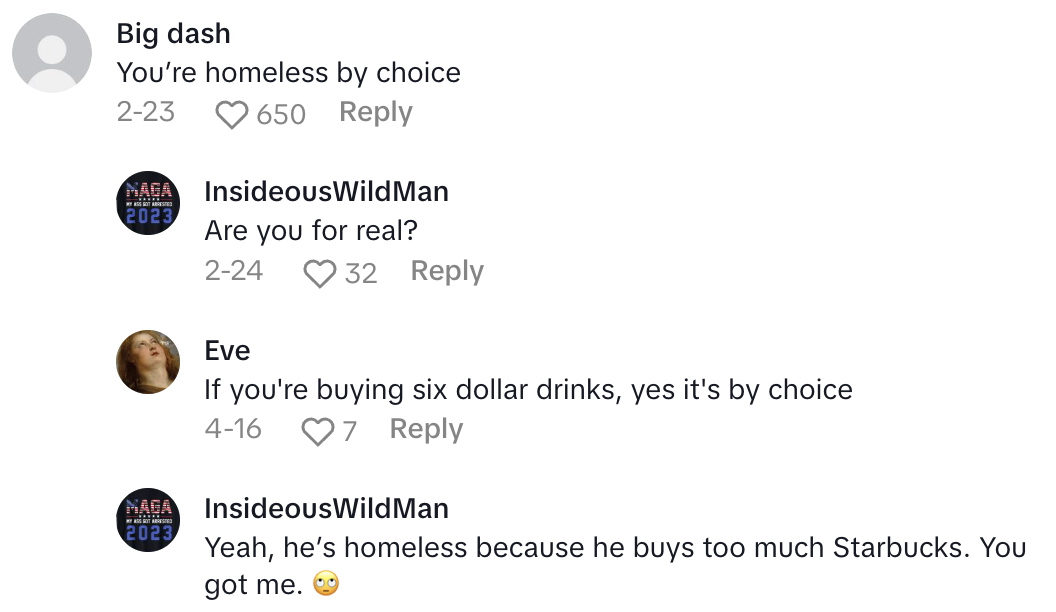The width and height of the screenshot is (1056, 612).
Task: Click InsideousWildMan username above "Are you for real?"
Action: (x=326, y=191)
